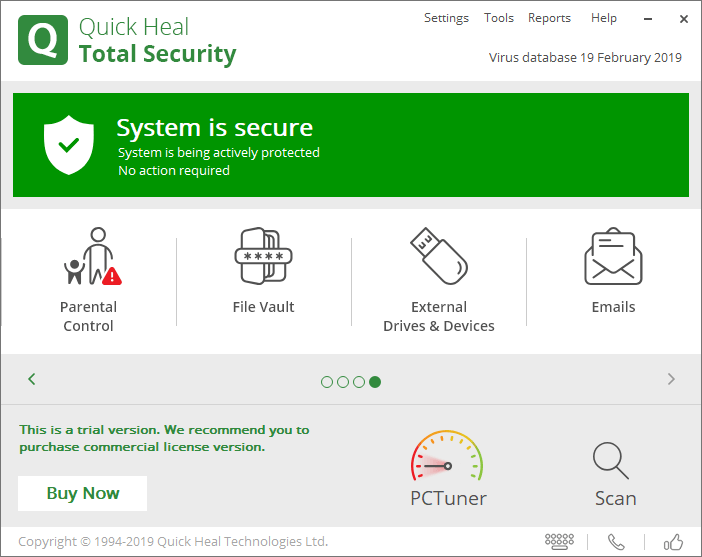Go to previous feature page arrow
The height and width of the screenshot is (557, 702).
(32, 379)
